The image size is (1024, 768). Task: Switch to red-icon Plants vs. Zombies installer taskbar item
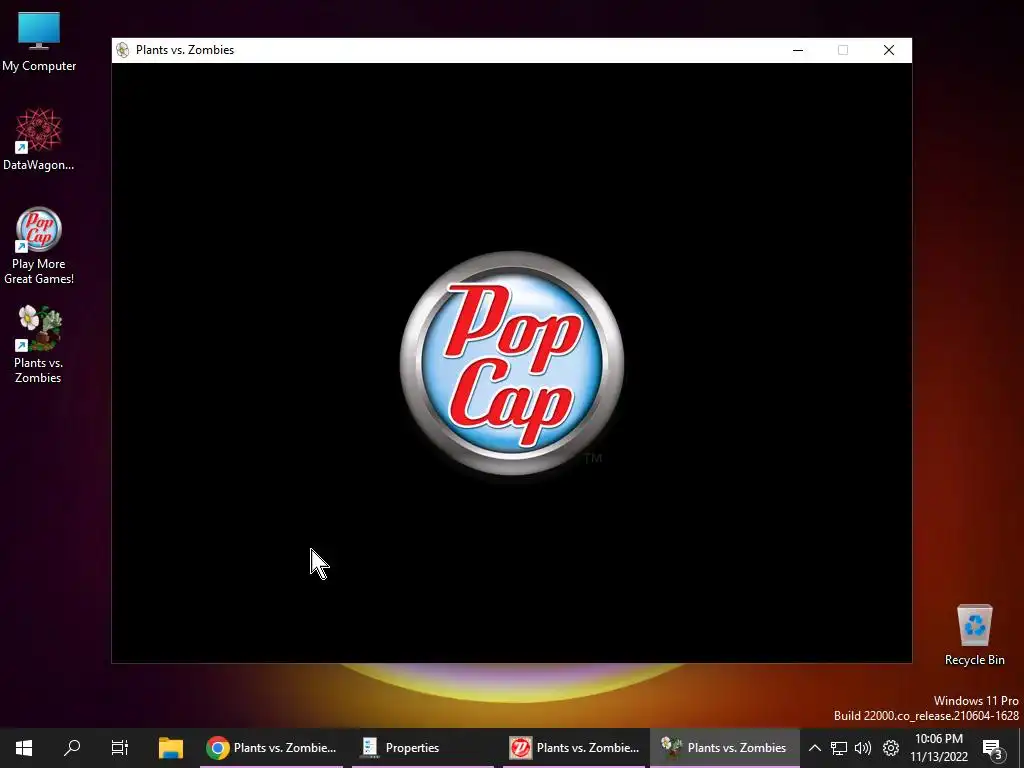click(x=575, y=748)
